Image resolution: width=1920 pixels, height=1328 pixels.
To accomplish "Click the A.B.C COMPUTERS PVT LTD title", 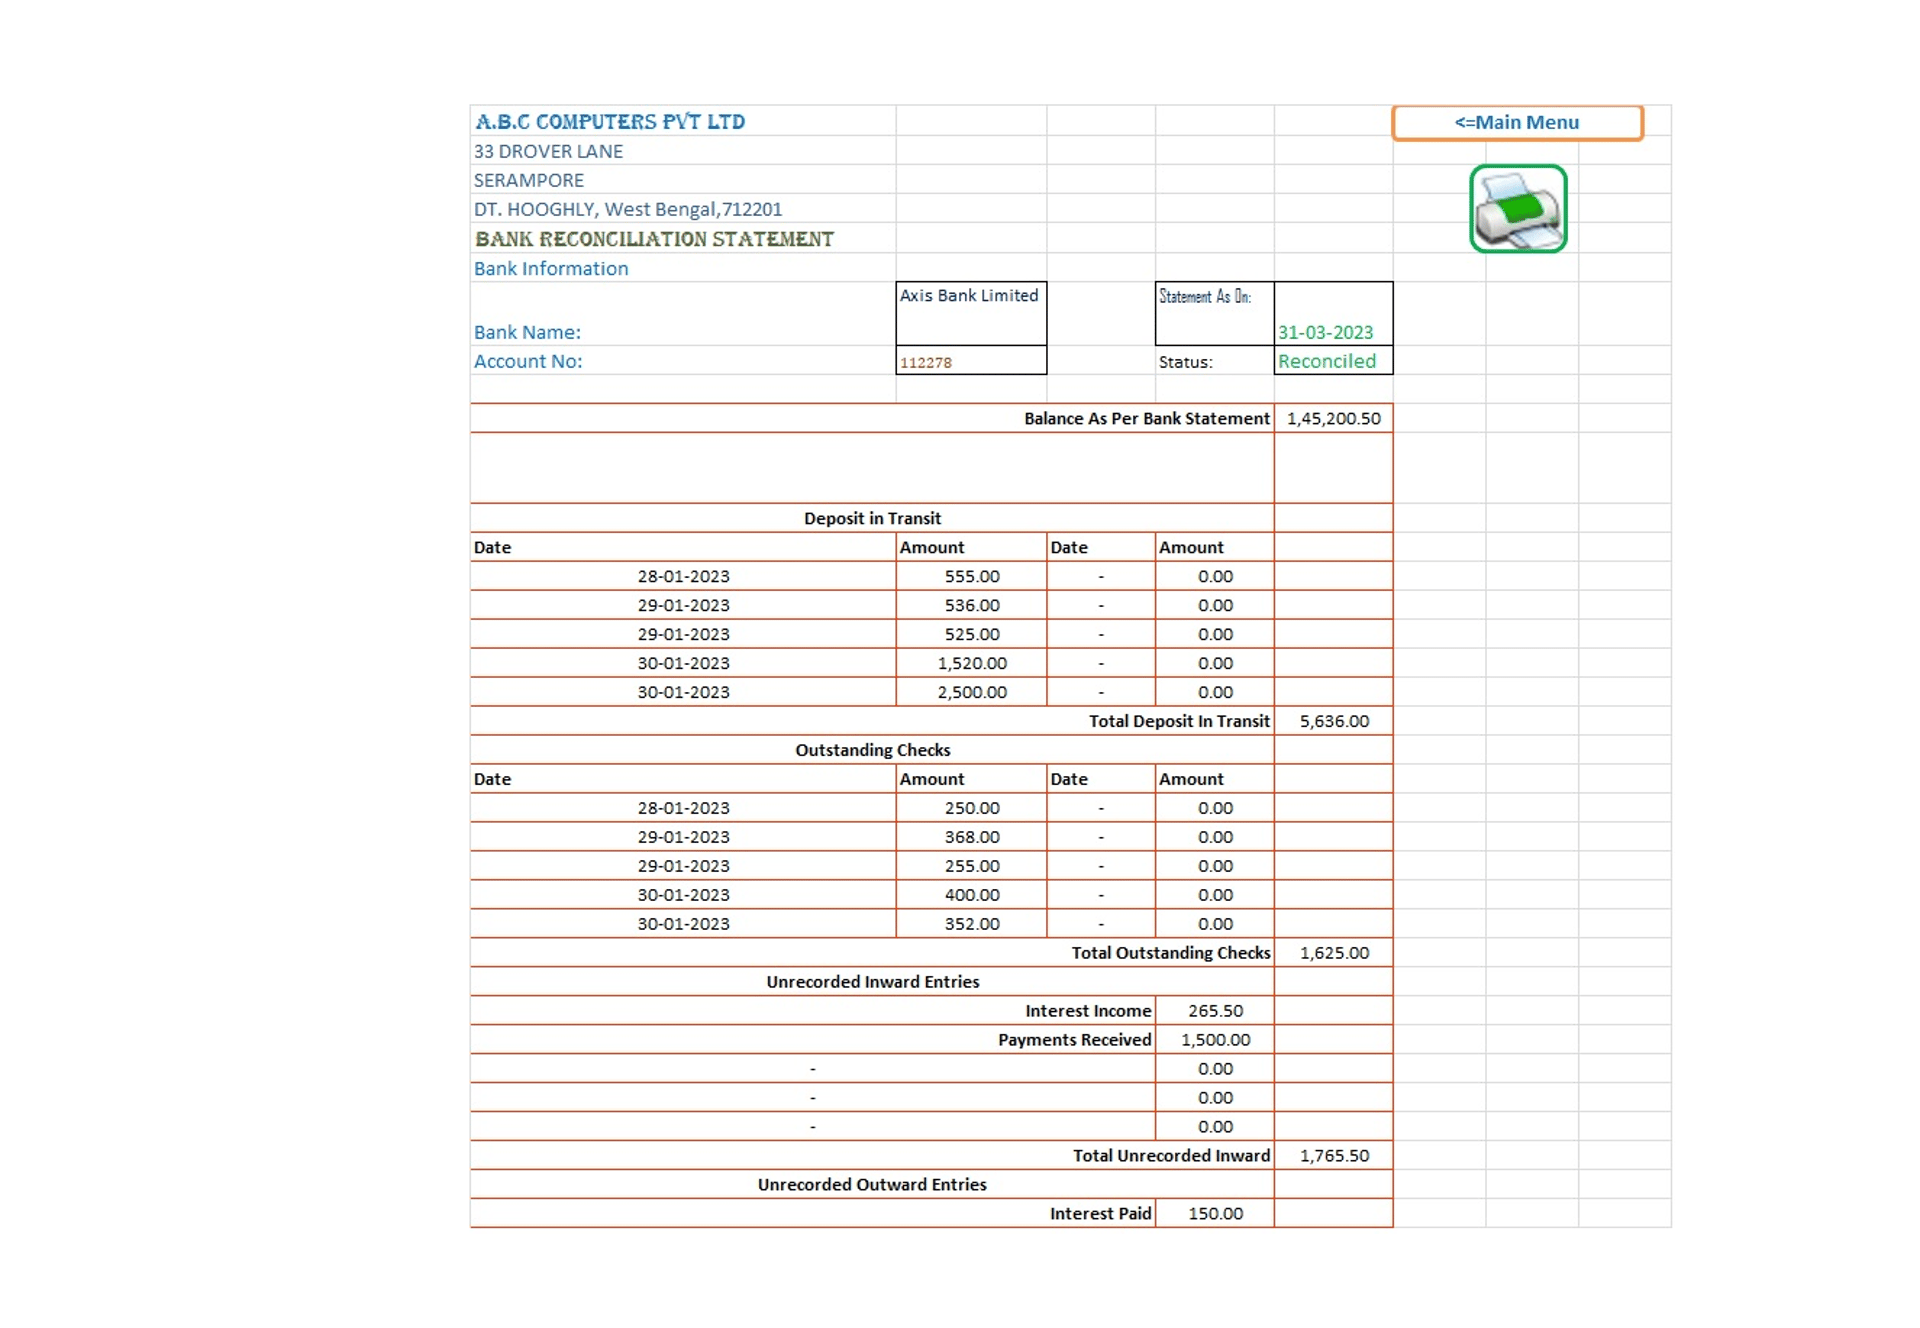I will click(610, 122).
